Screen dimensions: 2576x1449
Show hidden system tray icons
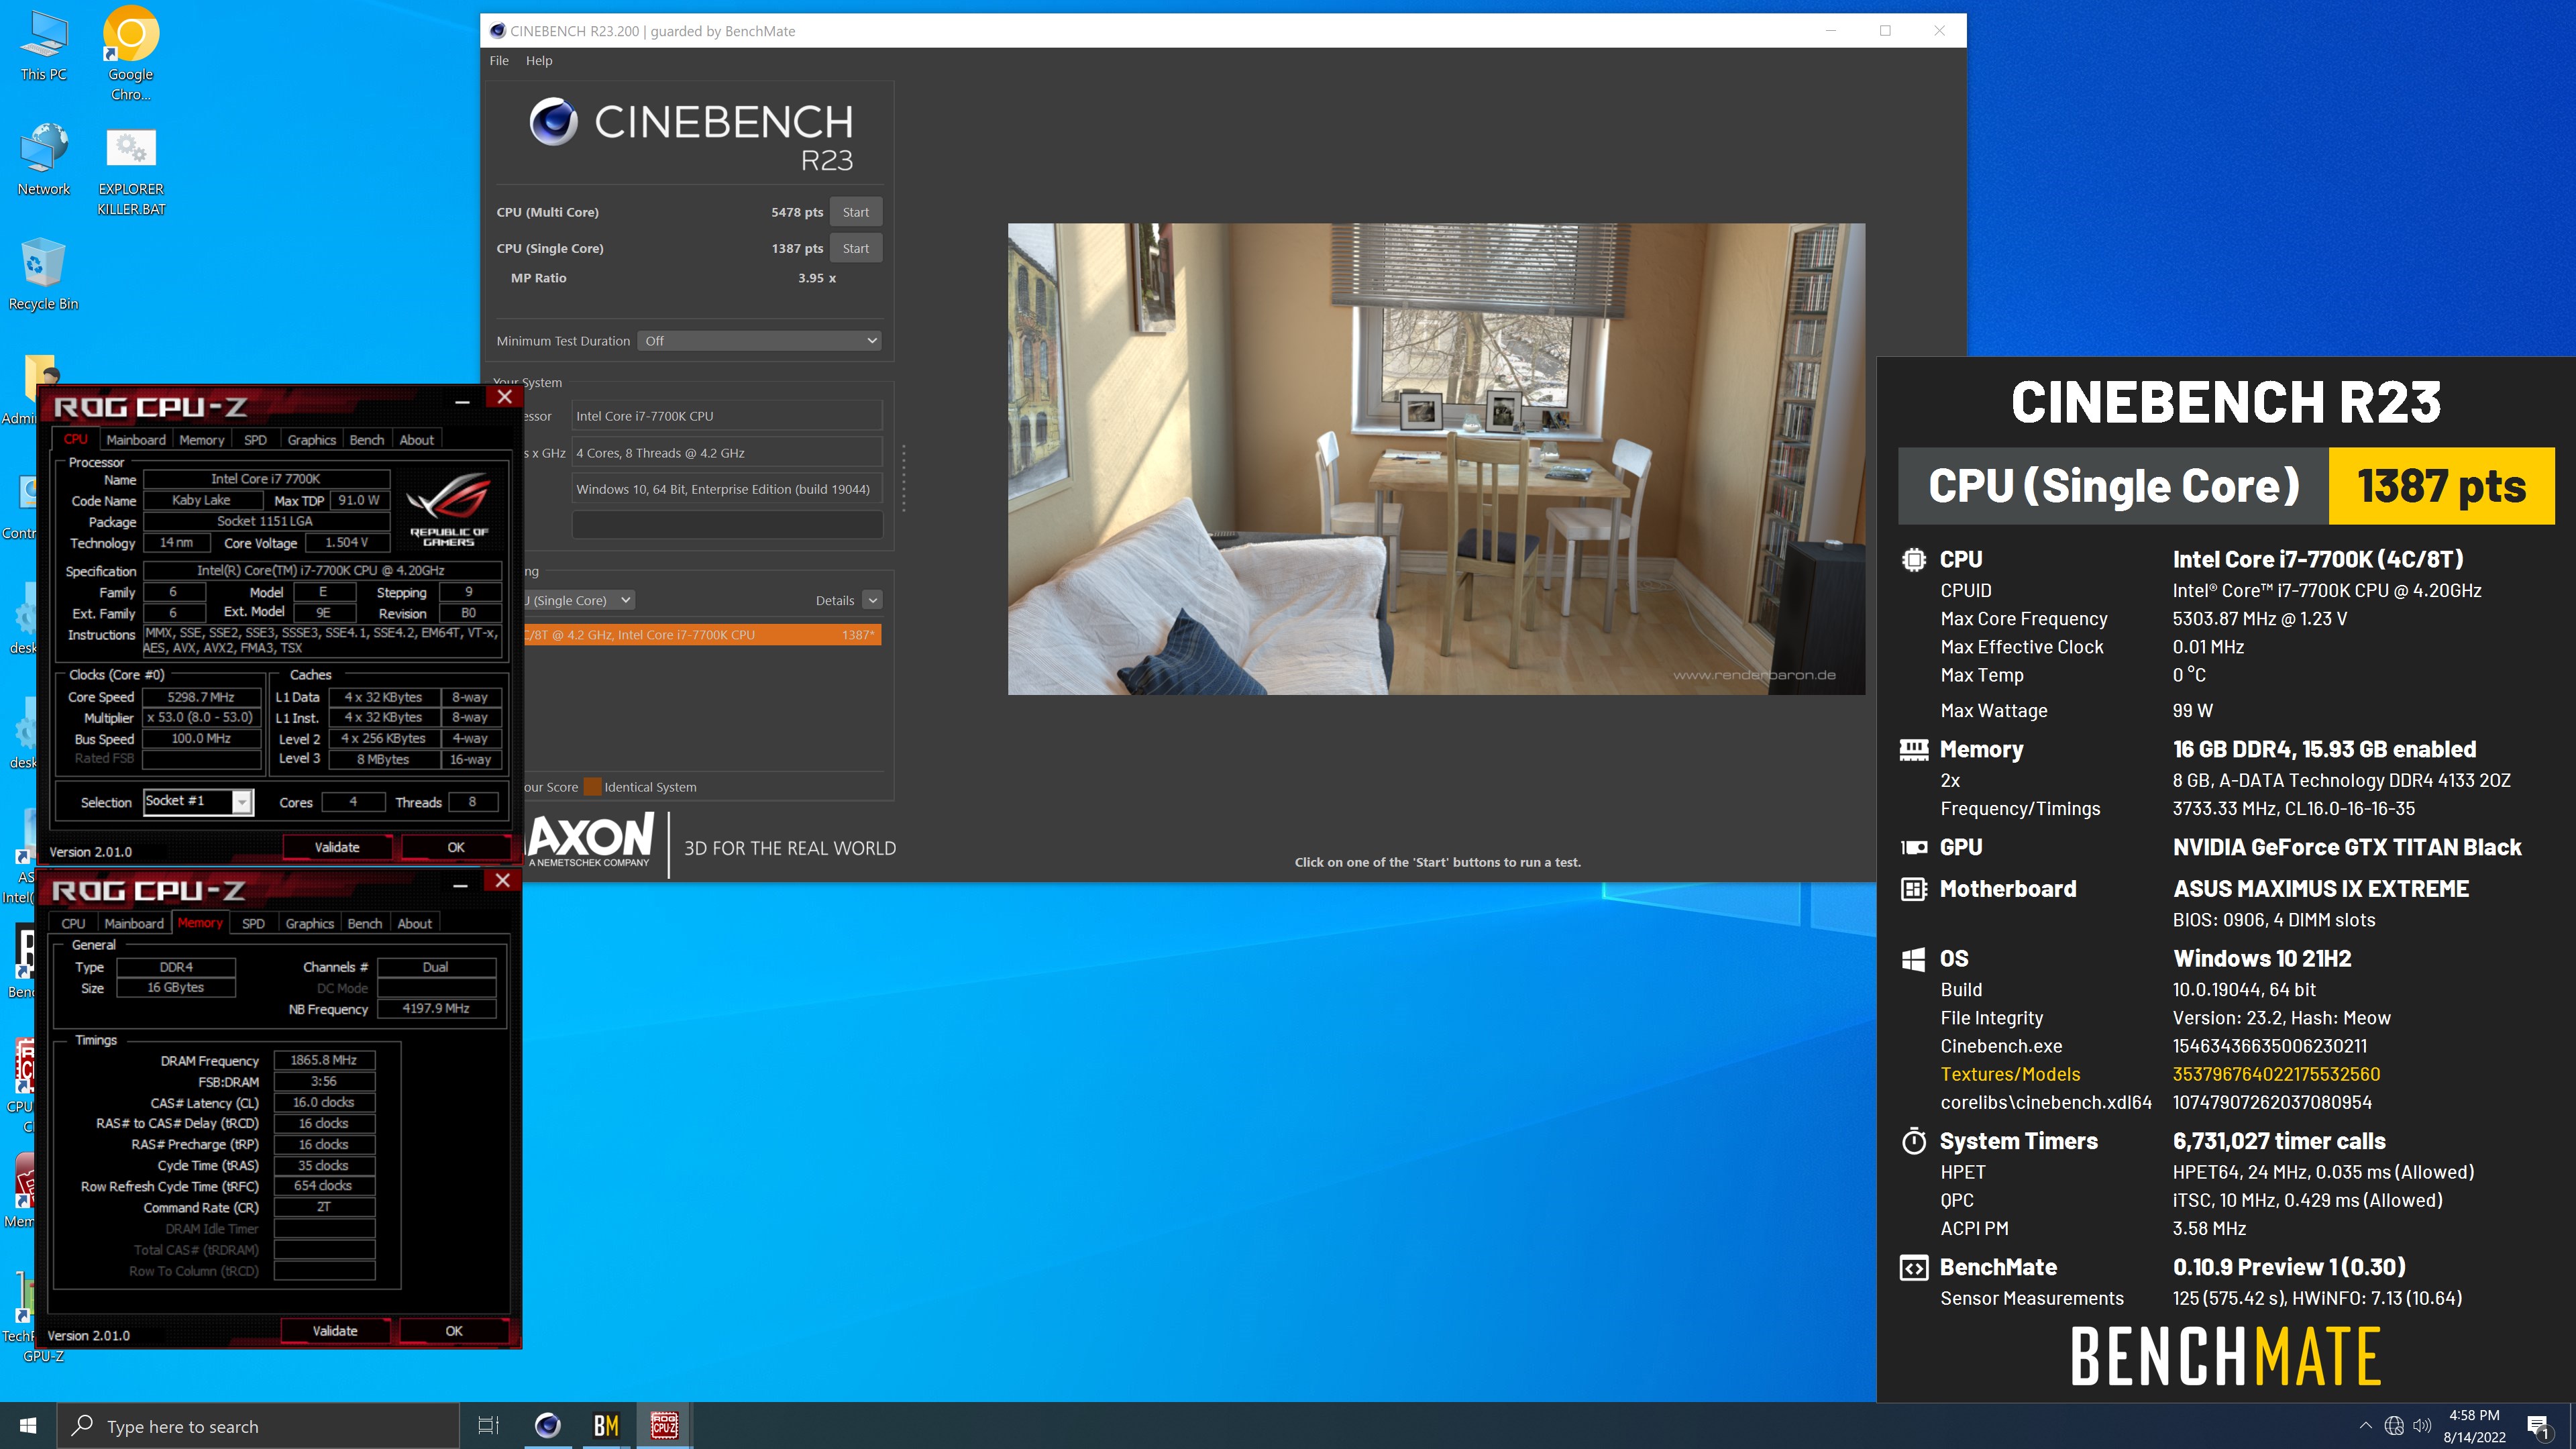click(2365, 1425)
